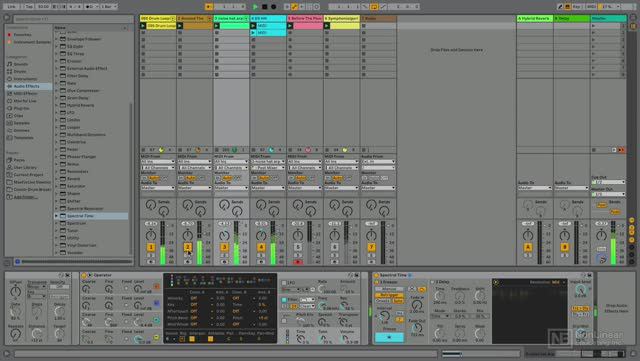This screenshot has height=361, width=640.
Task: Expand the Hybrid Reverb folder
Action: pyautogui.click(x=57, y=105)
